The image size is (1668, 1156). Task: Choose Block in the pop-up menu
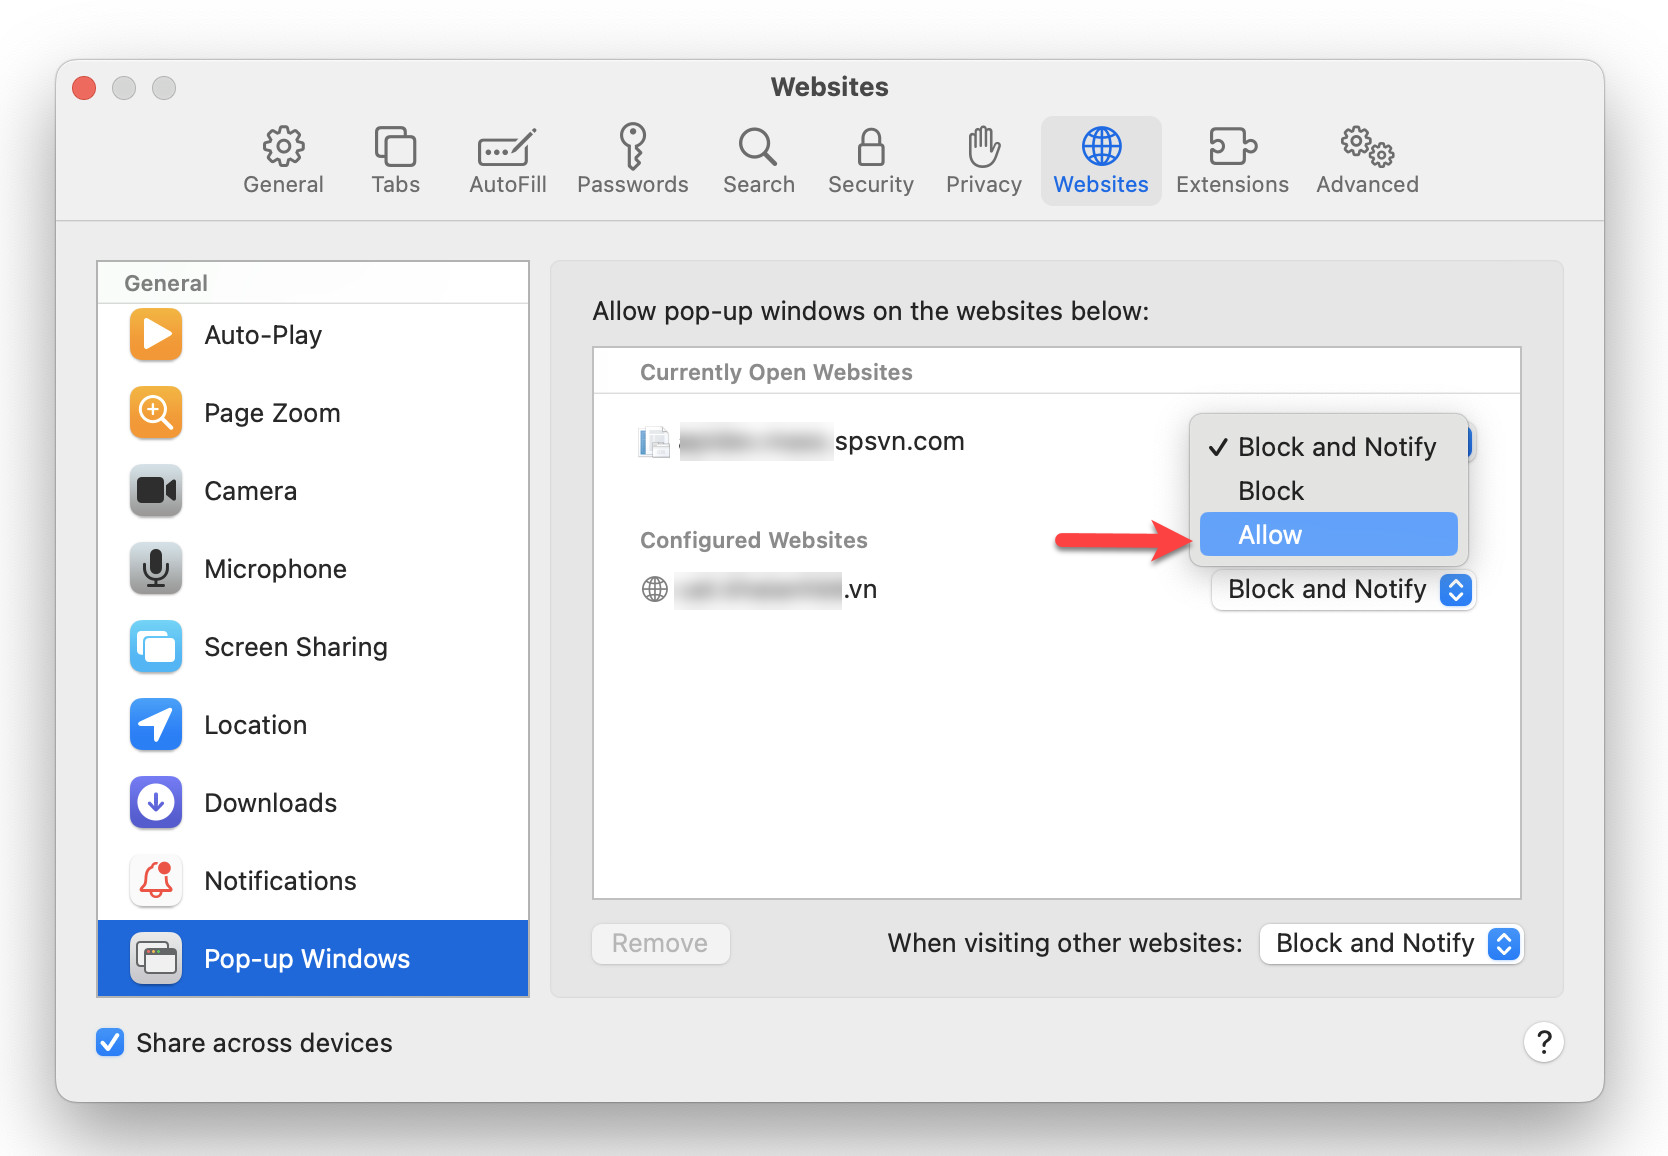pyautogui.click(x=1271, y=491)
